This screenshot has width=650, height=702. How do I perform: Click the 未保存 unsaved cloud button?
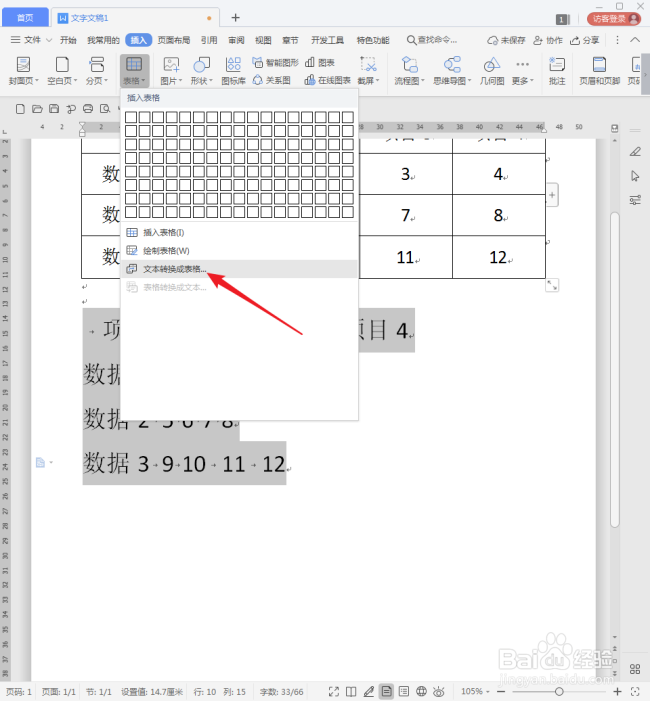pyautogui.click(x=506, y=40)
